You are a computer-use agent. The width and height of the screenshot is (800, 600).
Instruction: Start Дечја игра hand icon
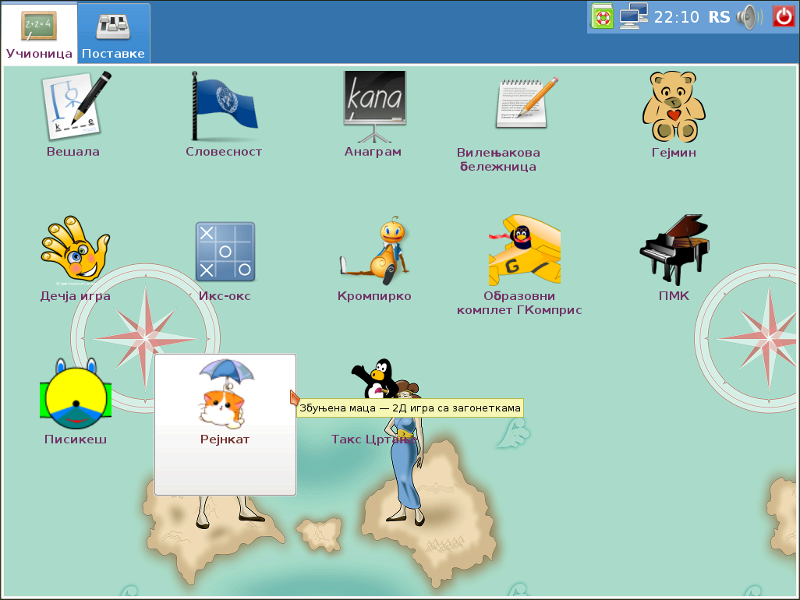coord(74,253)
